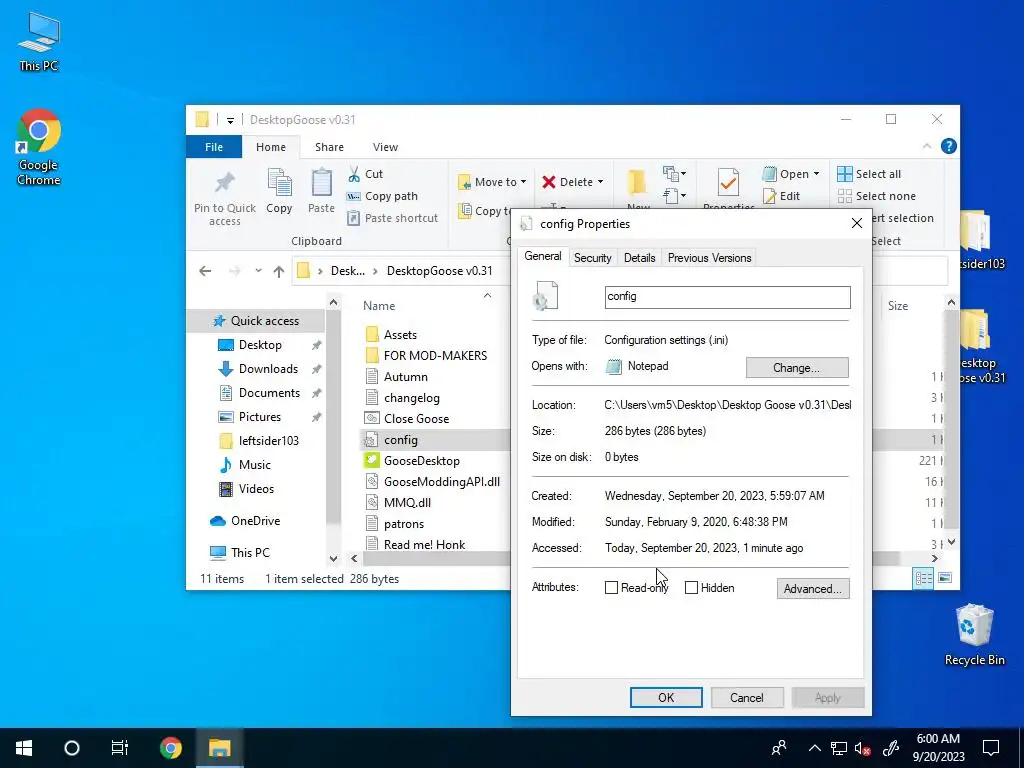Click the Cut scissors icon
Viewport: 1024px width, 768px height.
coord(354,174)
